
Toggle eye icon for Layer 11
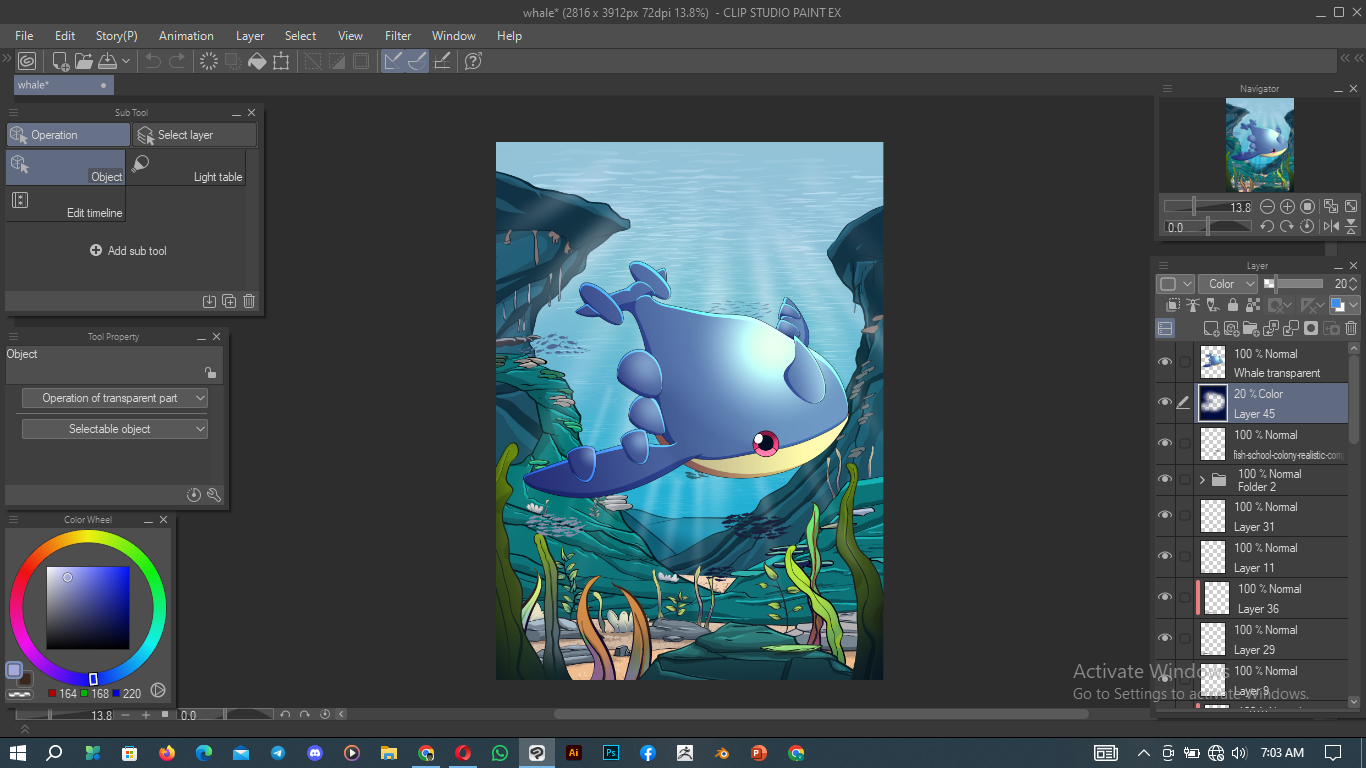(1165, 557)
